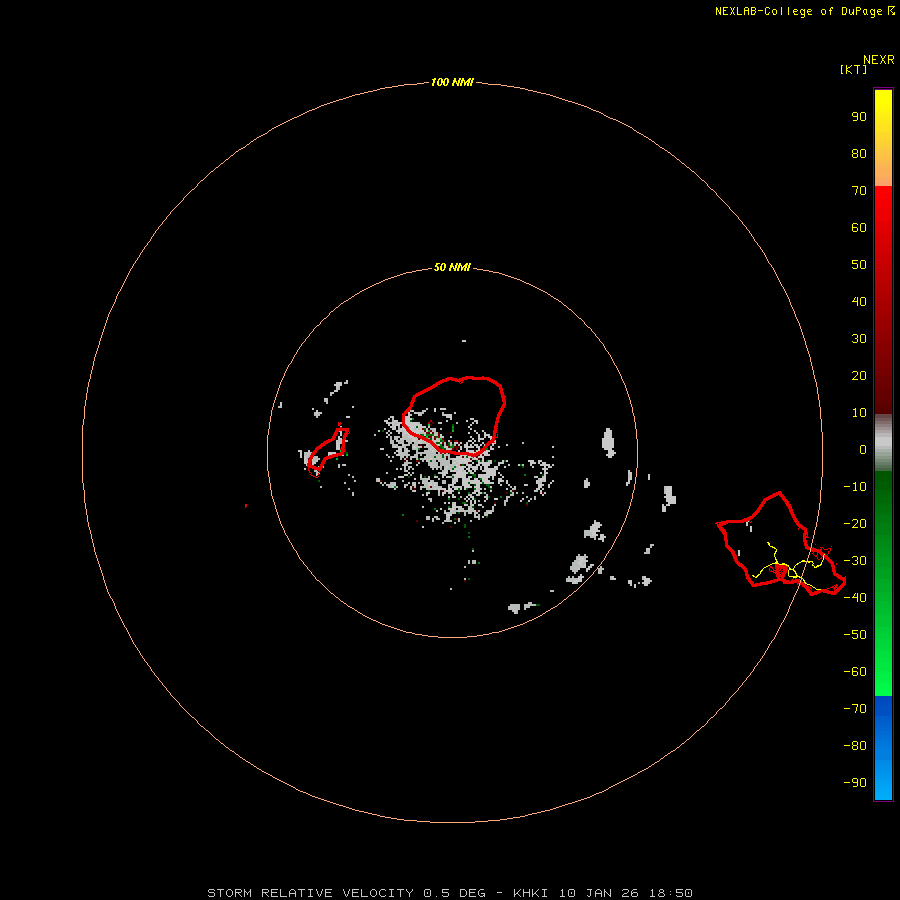Click the 30 value on the velocity scale
The width and height of the screenshot is (900, 900).
(x=859, y=339)
